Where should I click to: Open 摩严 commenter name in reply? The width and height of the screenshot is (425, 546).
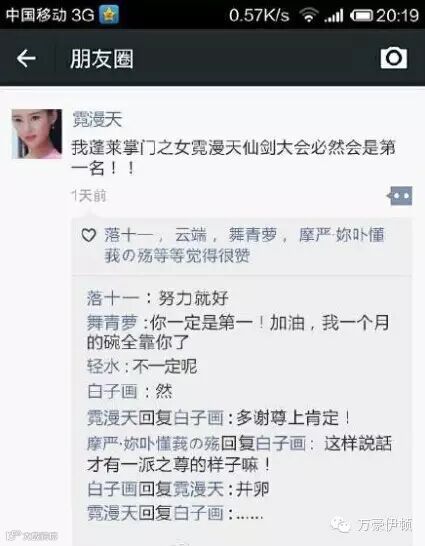tap(153, 443)
